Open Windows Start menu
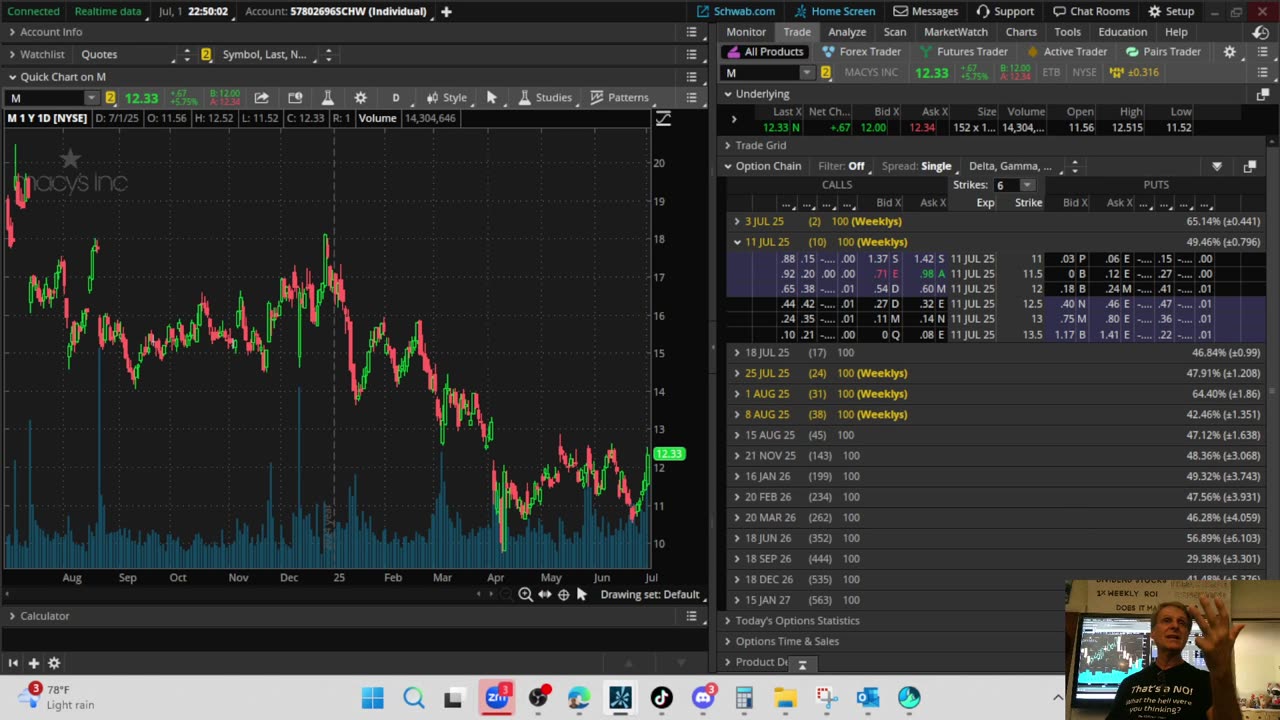 [x=373, y=697]
